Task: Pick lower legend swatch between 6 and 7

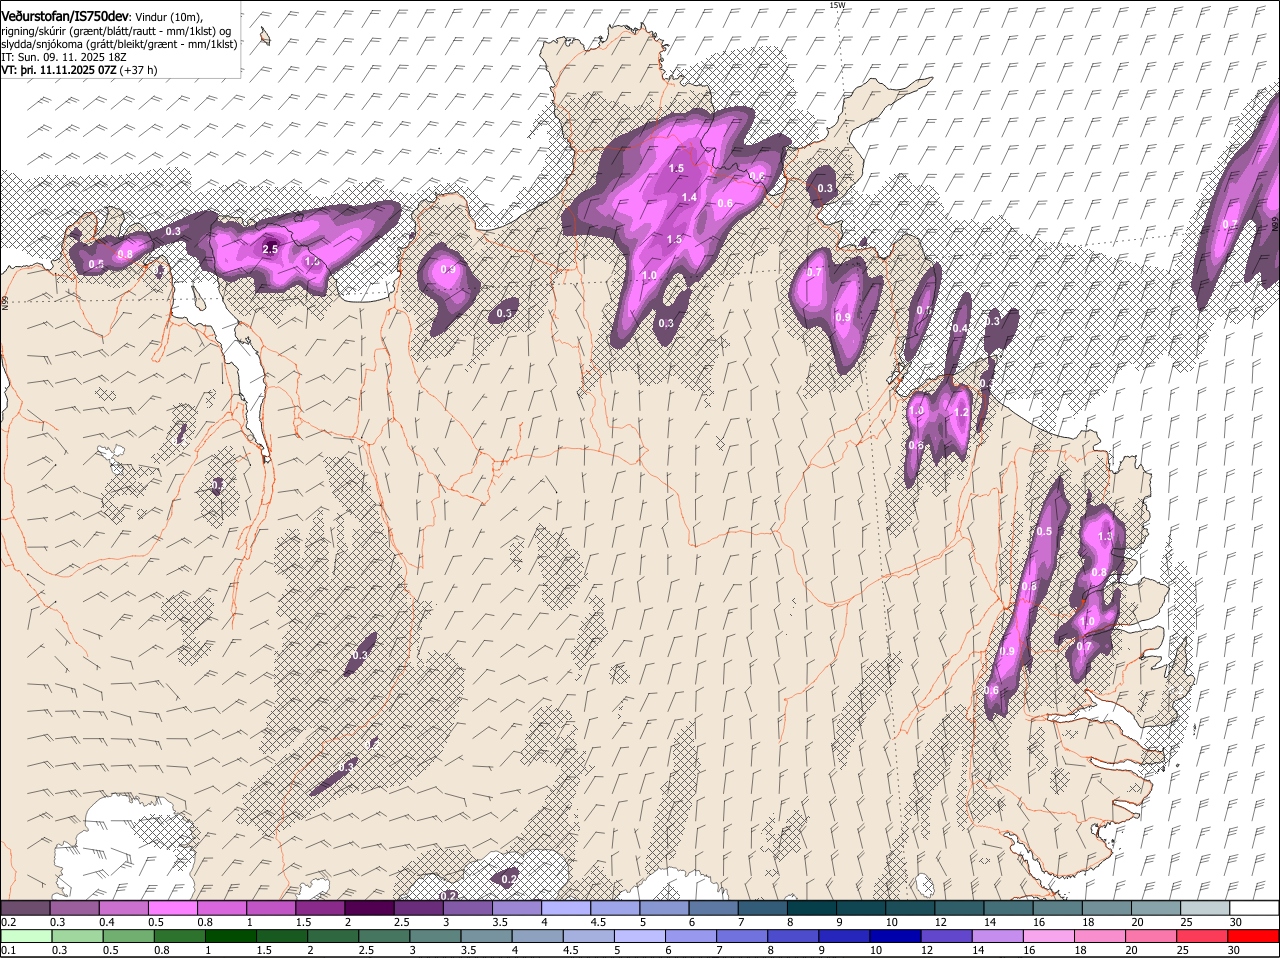Action: [x=693, y=936]
